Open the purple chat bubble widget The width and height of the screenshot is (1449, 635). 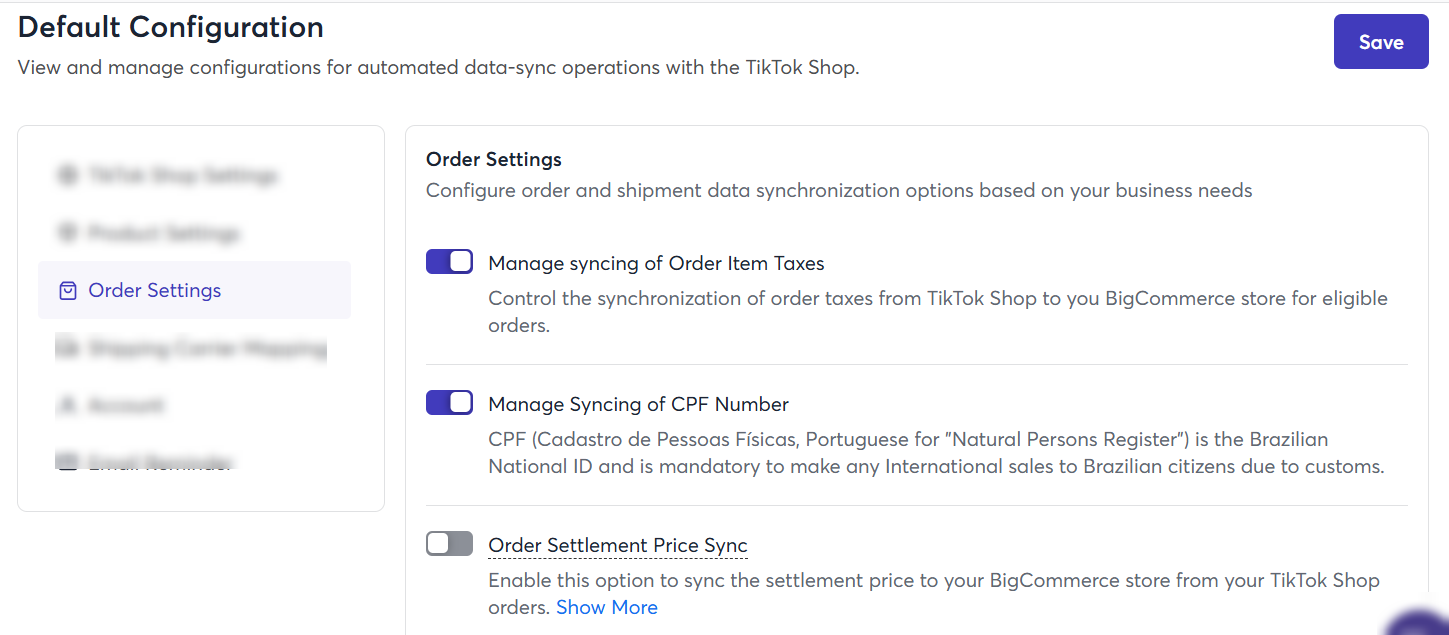pos(1420,622)
